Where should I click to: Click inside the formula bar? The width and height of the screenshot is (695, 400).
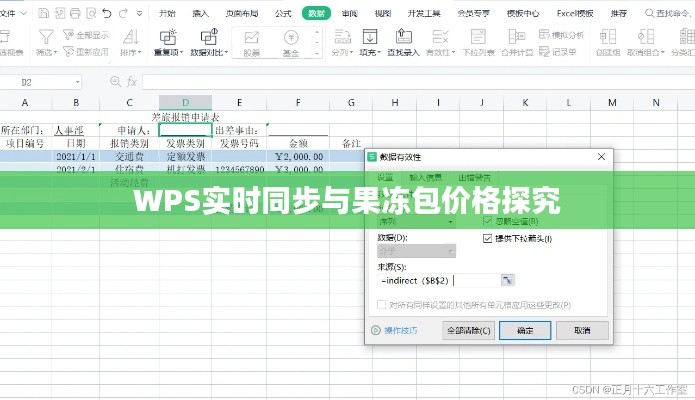(x=418, y=82)
